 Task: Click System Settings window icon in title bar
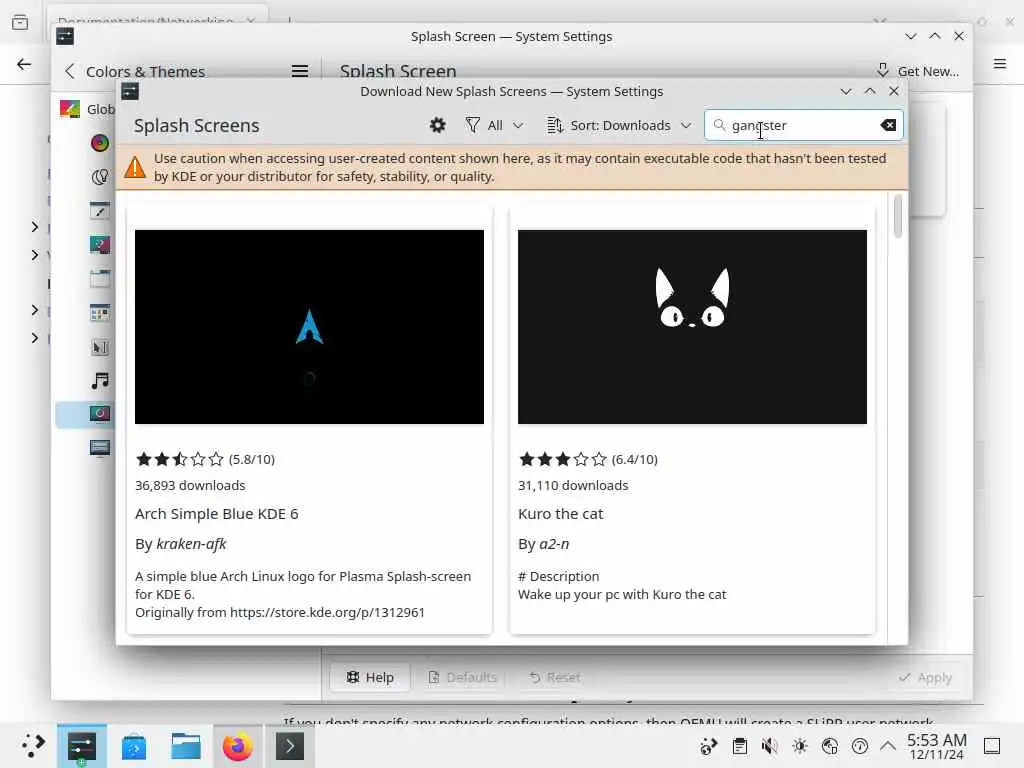65,37
